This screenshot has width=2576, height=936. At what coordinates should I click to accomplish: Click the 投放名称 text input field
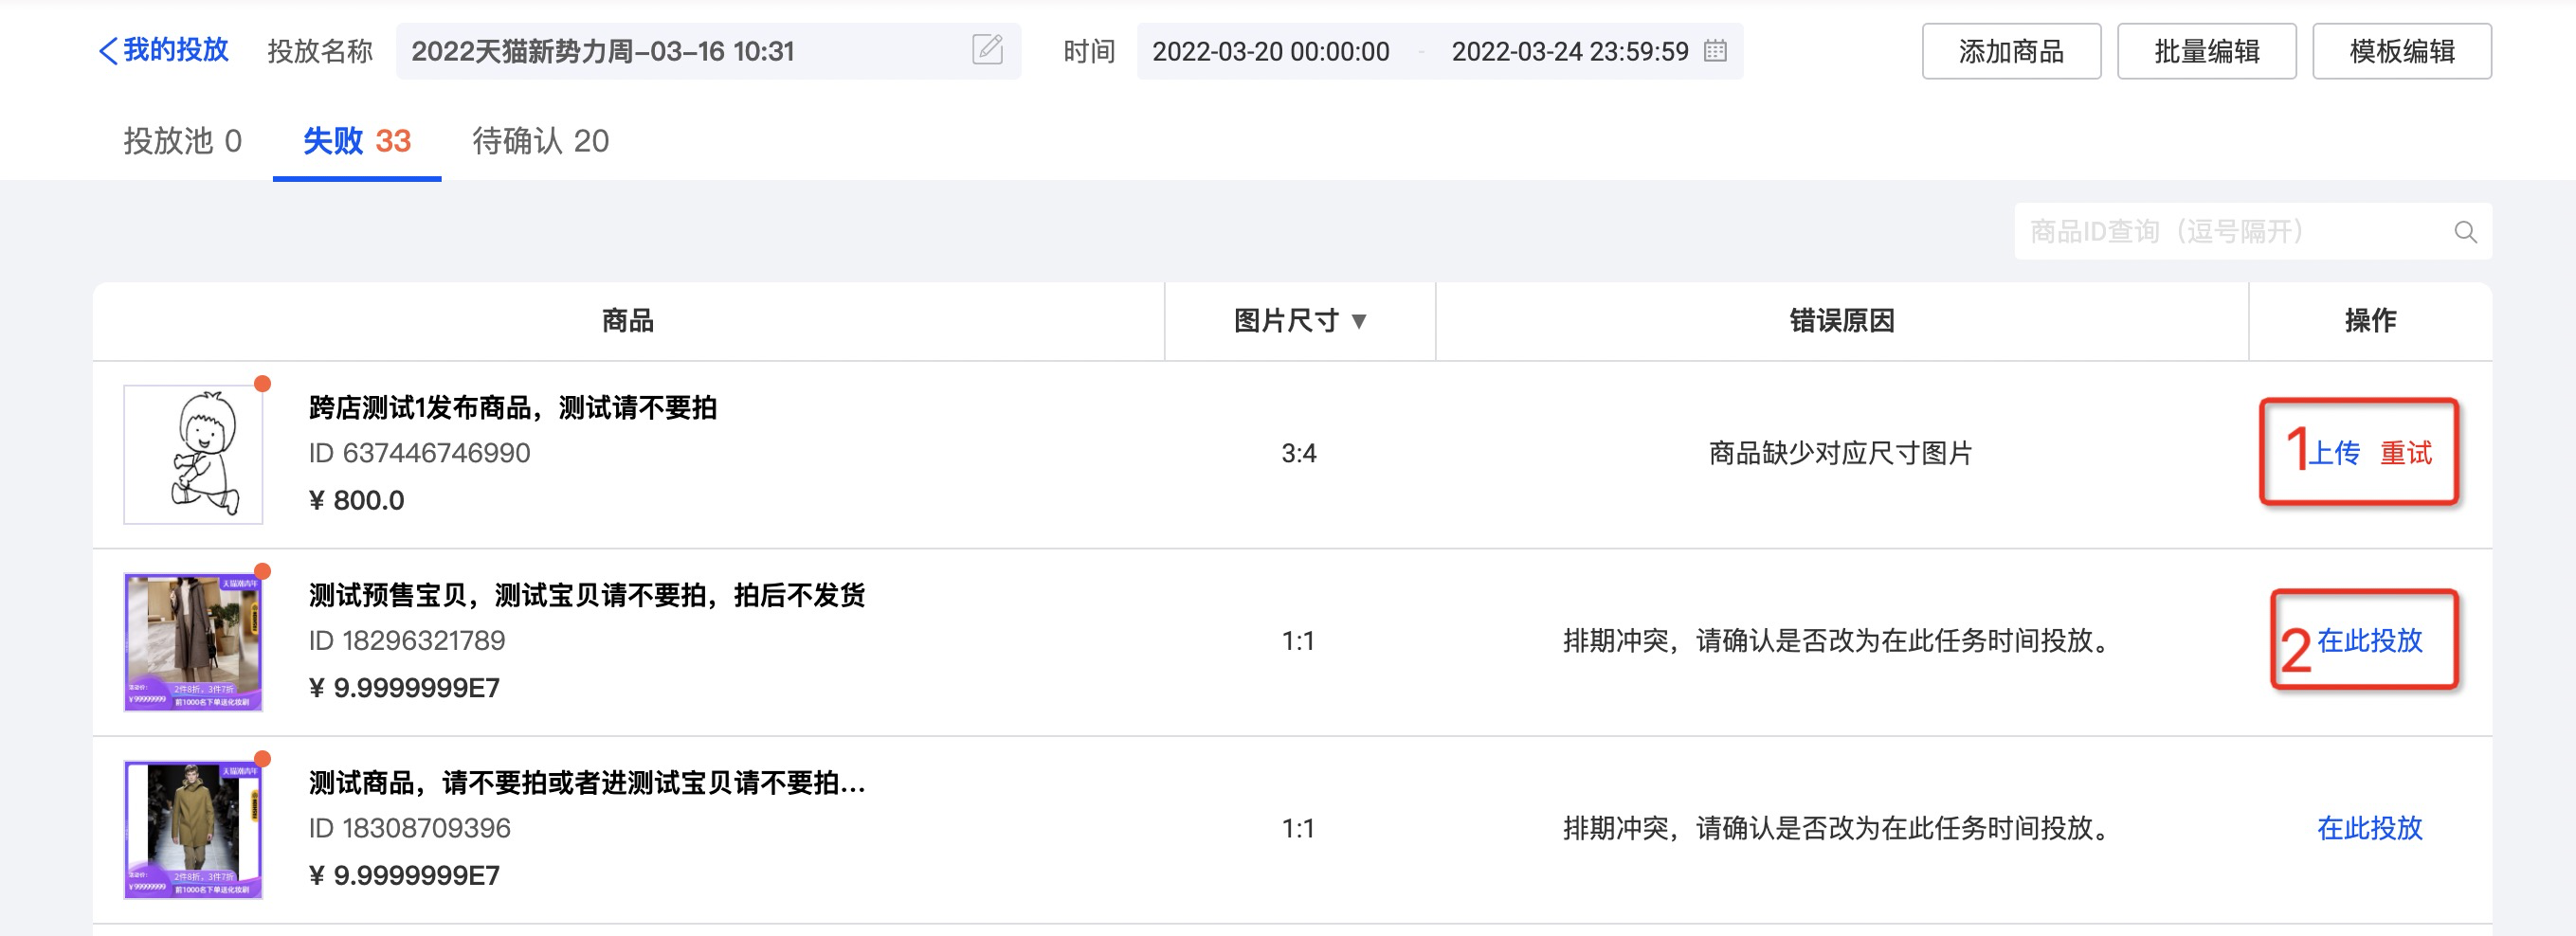[x=680, y=51]
